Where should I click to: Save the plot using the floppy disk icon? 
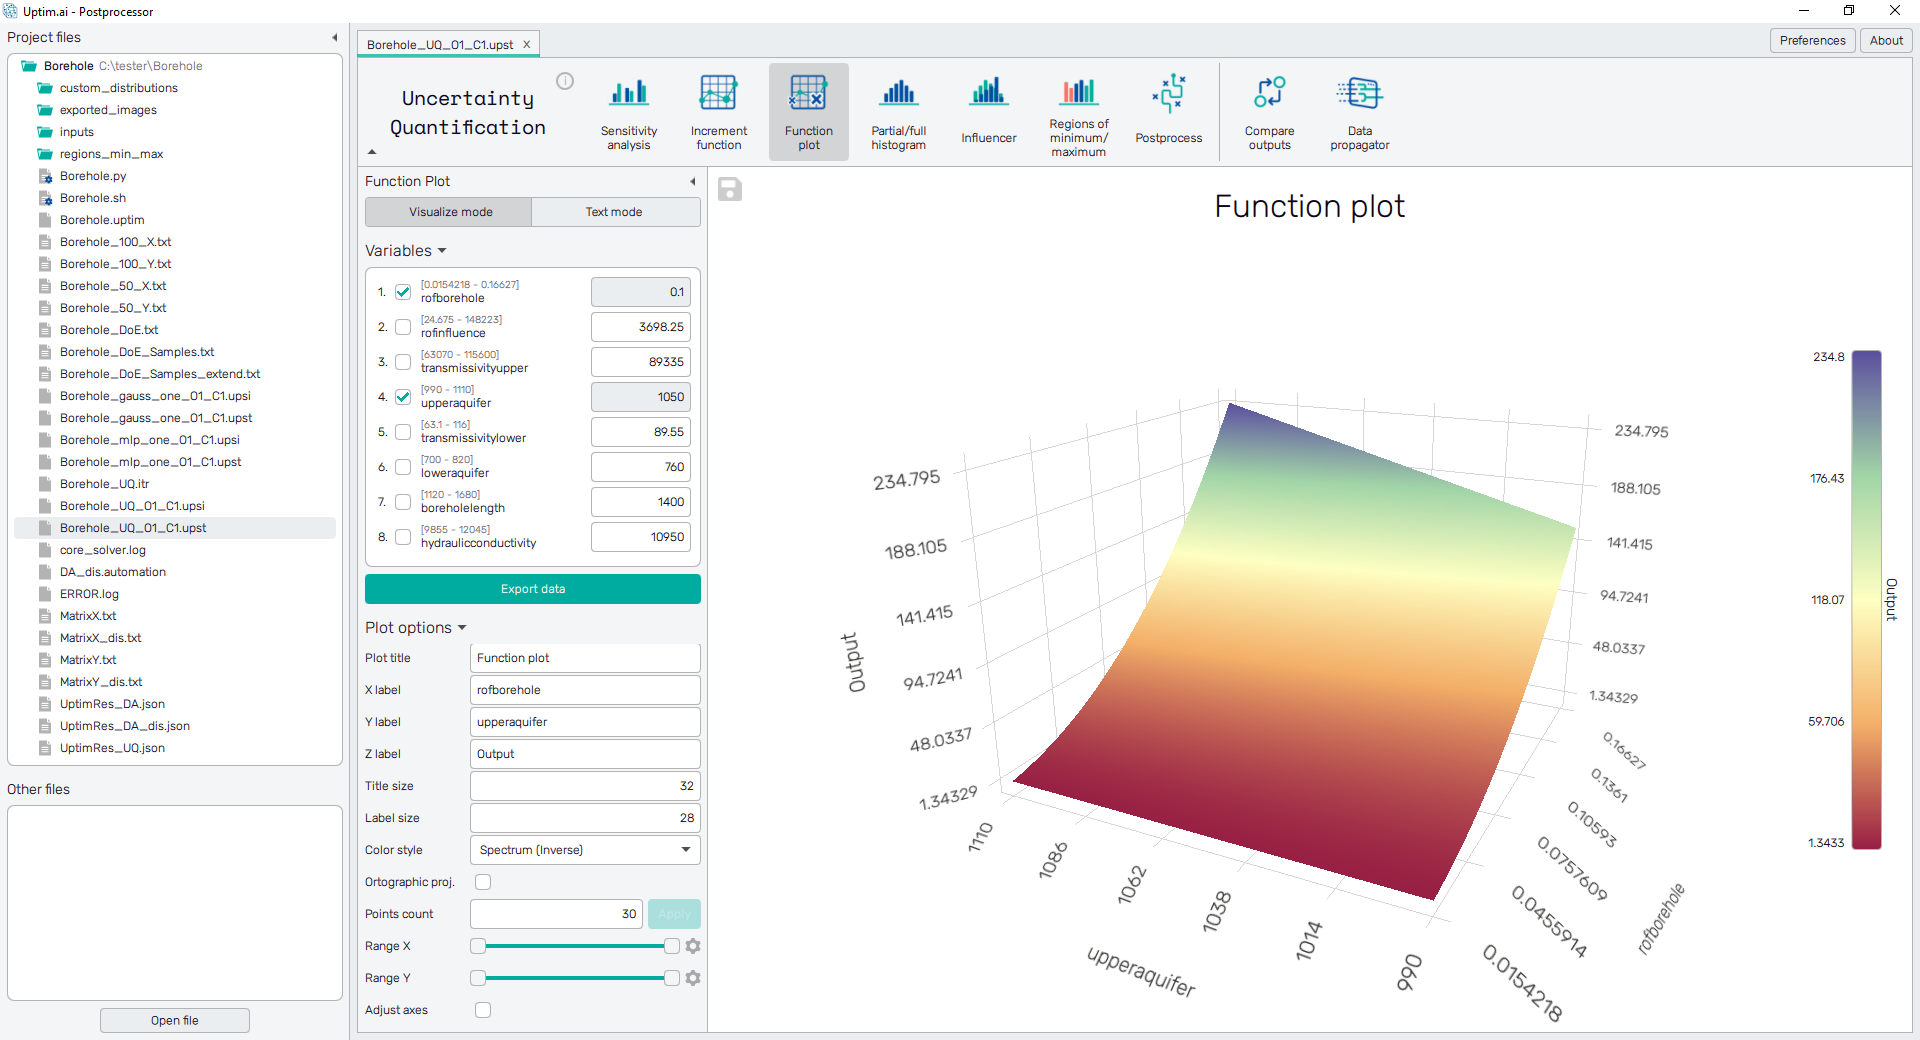point(730,189)
